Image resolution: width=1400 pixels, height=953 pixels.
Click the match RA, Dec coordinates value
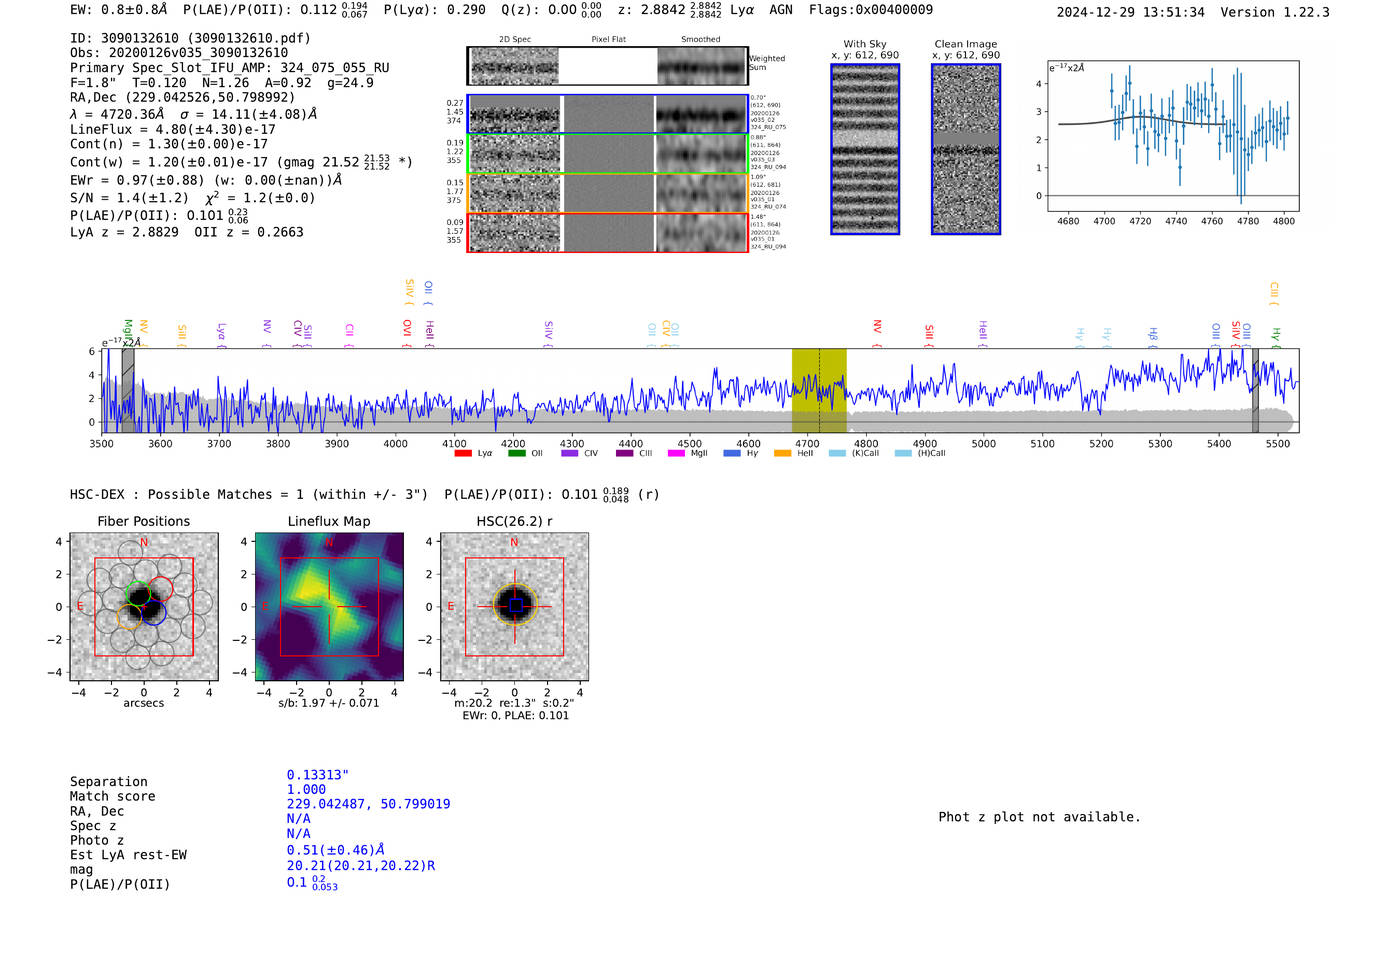pyautogui.click(x=368, y=804)
